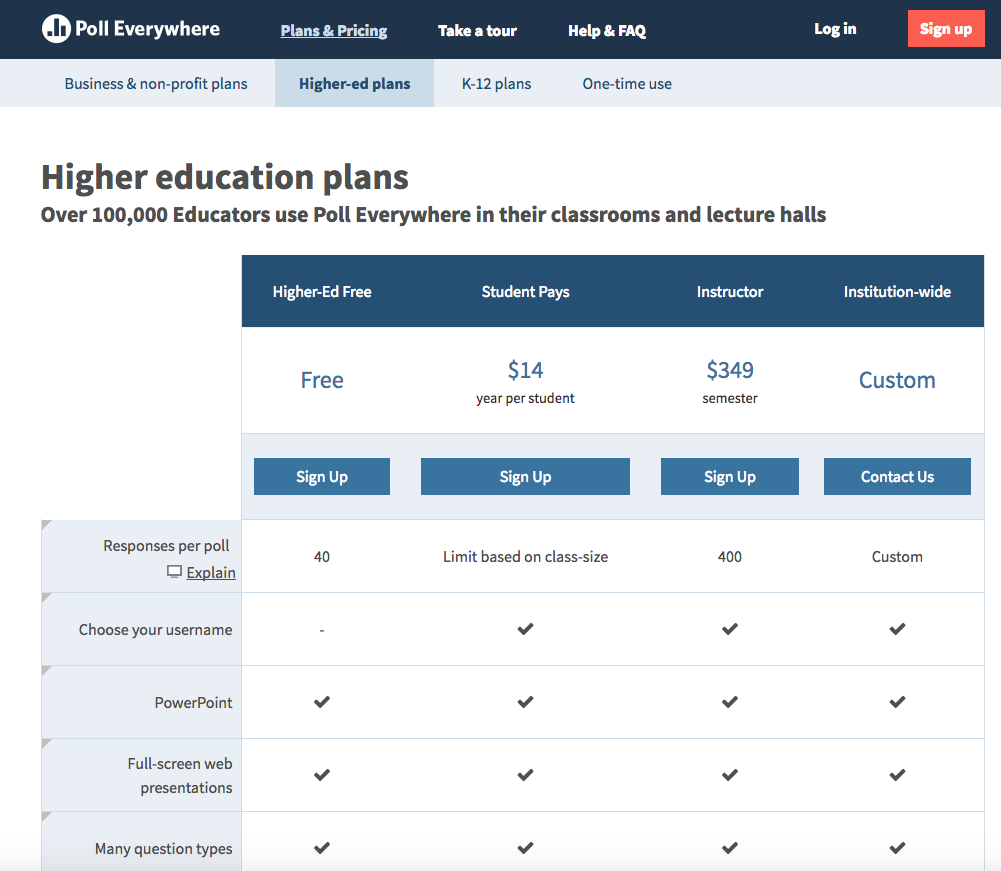
Task: Click Many question types checkmark under Institution-wide
Action: coord(897,848)
